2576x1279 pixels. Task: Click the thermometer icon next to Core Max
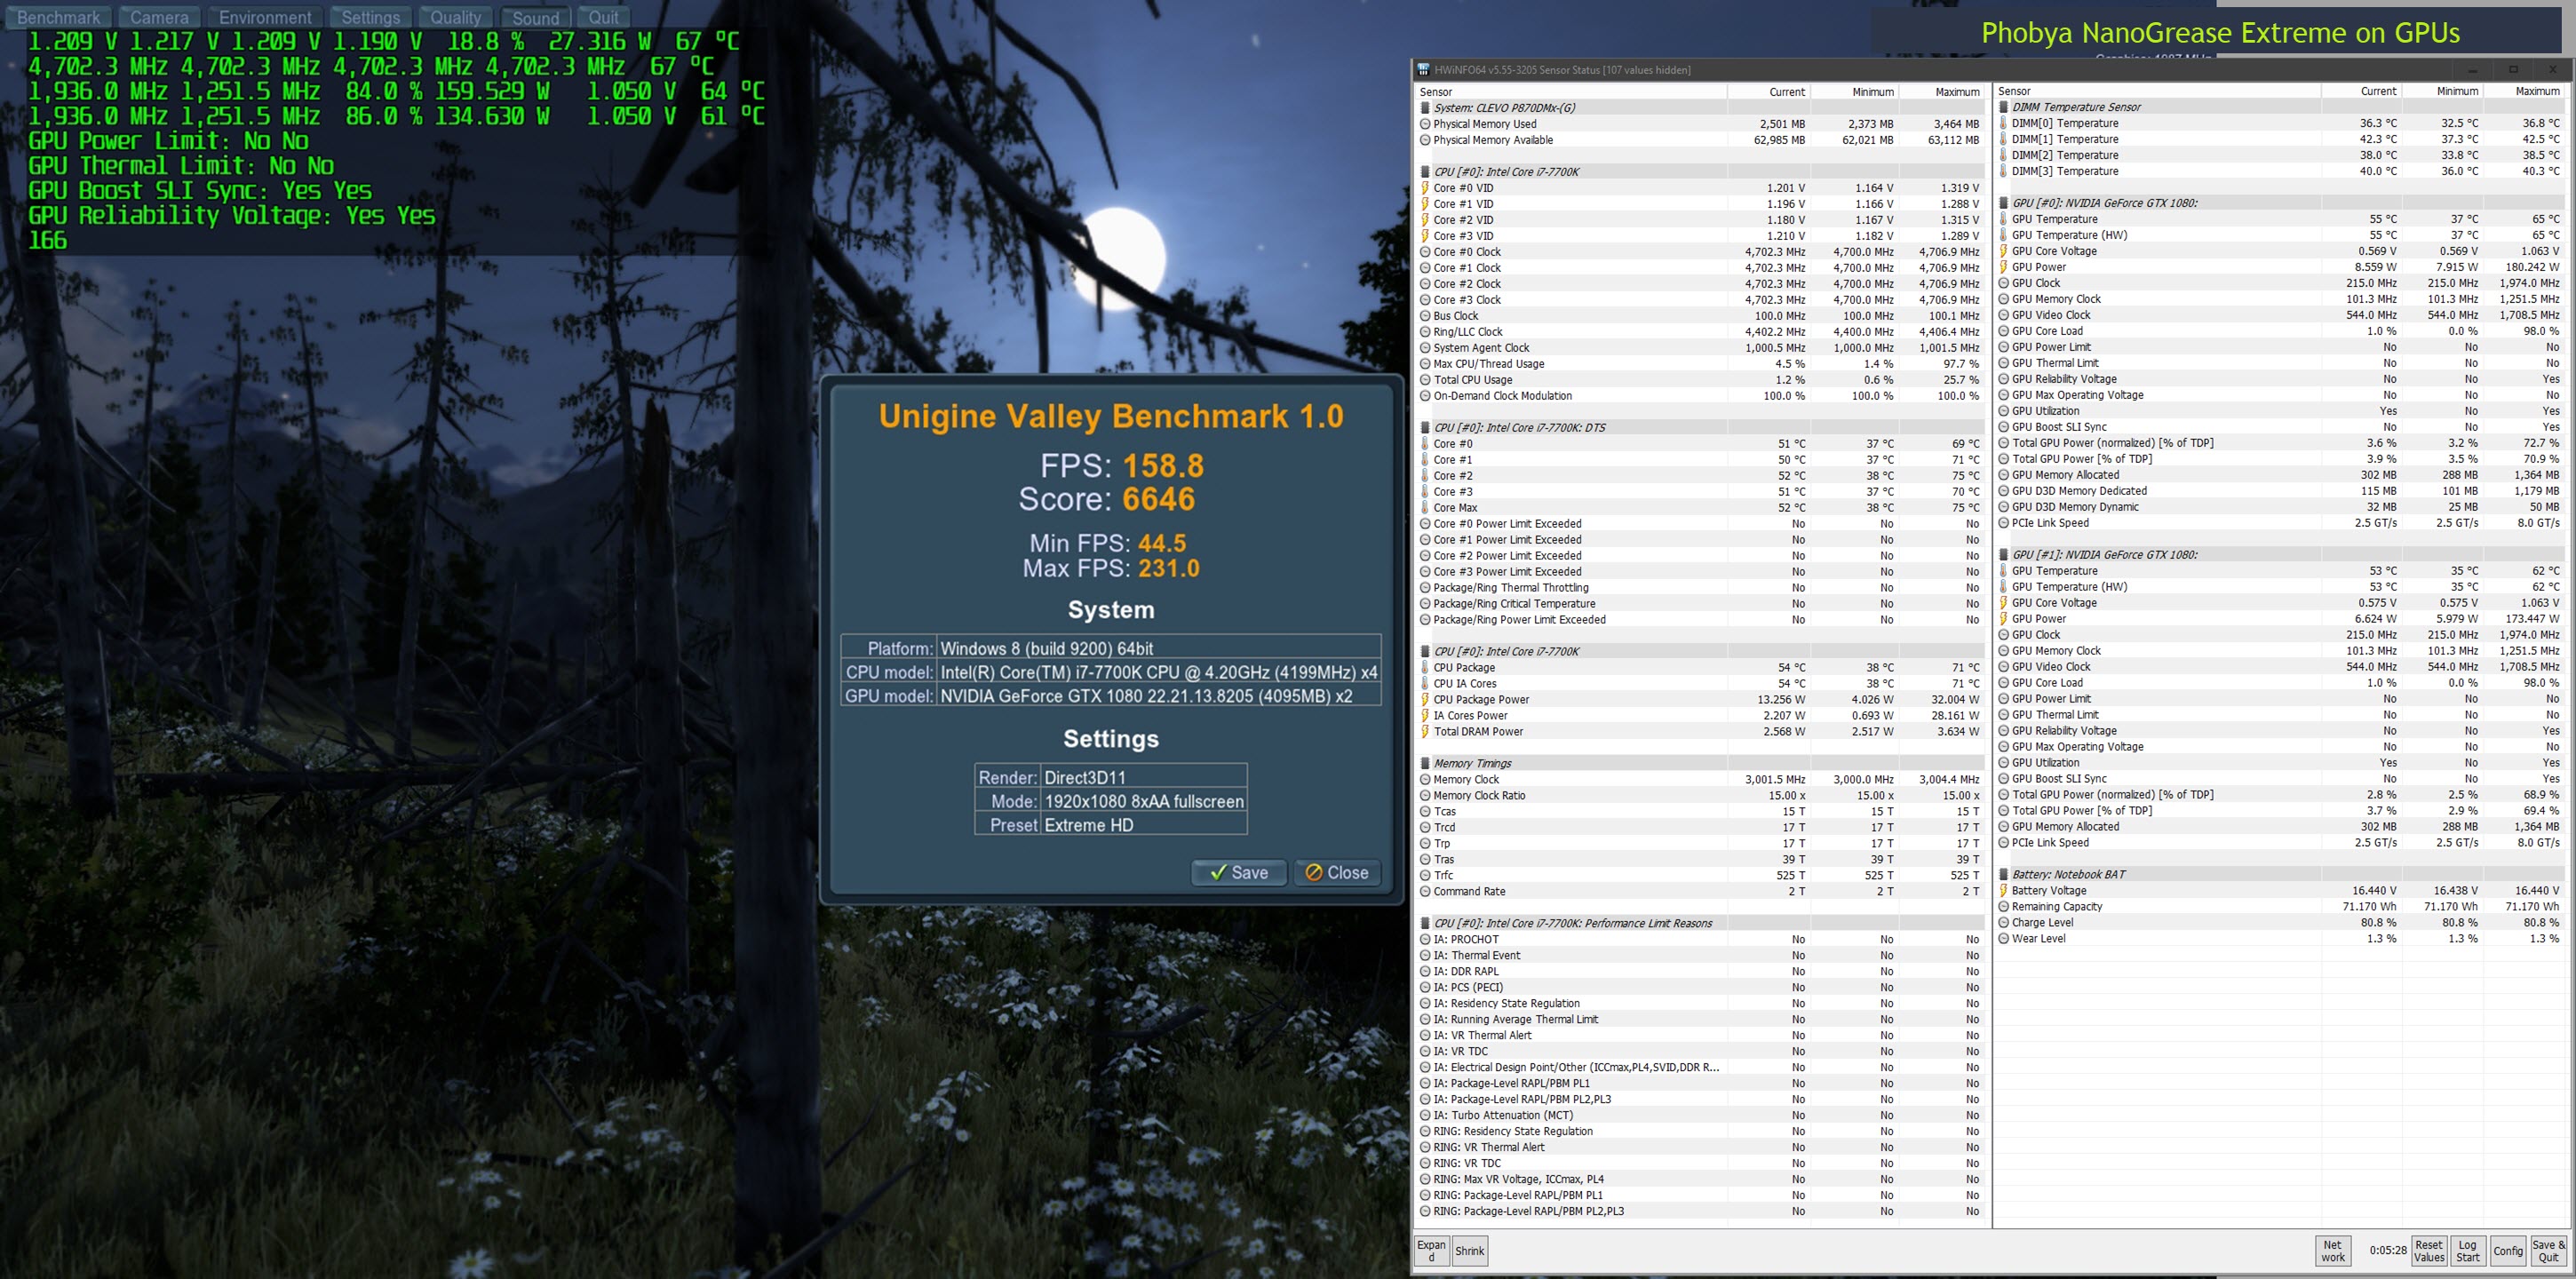pos(1425,508)
